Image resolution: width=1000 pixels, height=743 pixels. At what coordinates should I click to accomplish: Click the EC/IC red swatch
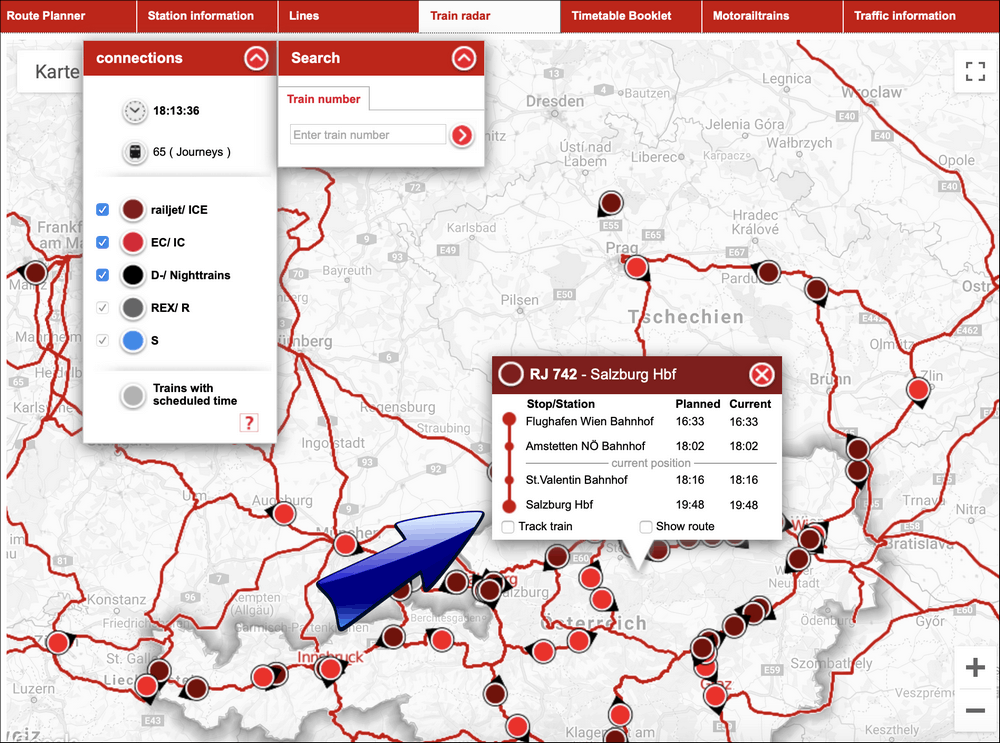[x=133, y=242]
